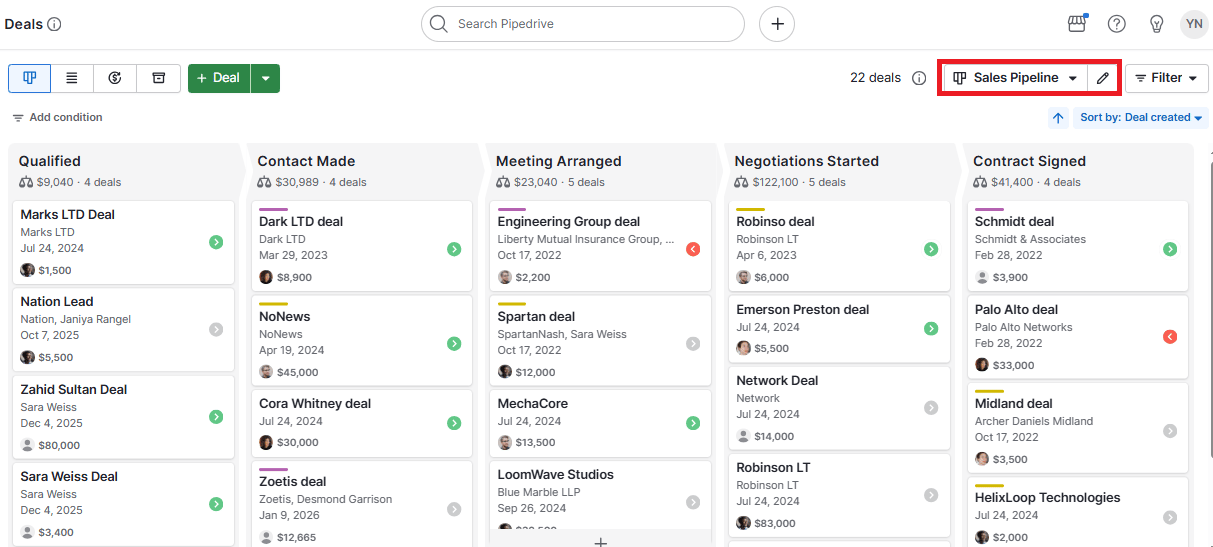
Task: Open the Palo Alto deal title
Action: pos(1016,309)
